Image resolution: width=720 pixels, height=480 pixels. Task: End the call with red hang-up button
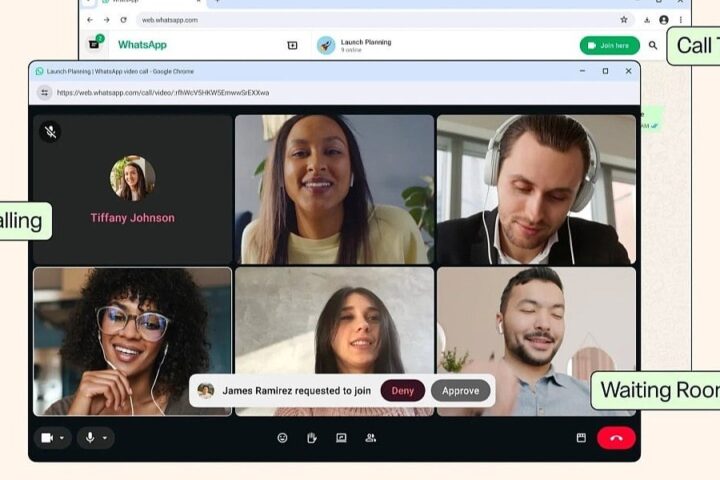point(616,438)
